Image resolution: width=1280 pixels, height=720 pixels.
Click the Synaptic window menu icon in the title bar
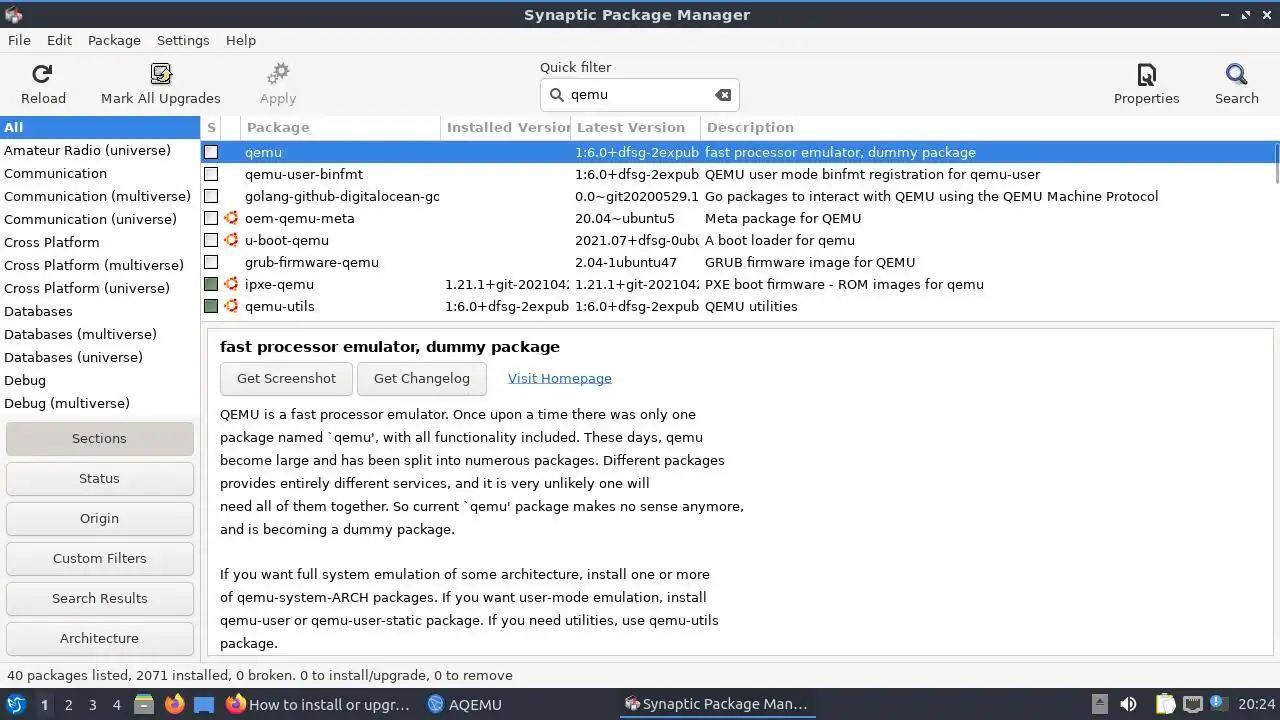[13, 14]
